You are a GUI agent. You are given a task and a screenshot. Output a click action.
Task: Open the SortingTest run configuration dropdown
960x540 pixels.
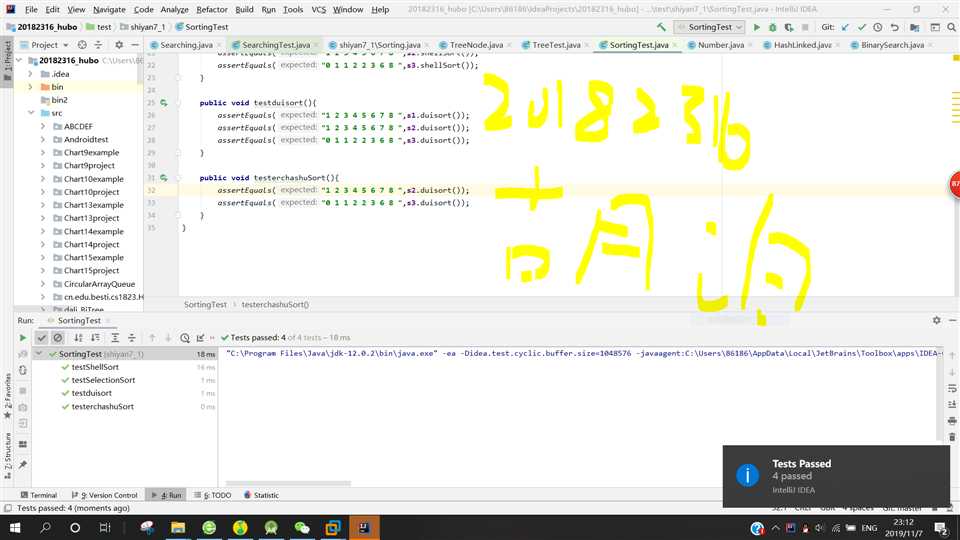pyautogui.click(x=710, y=27)
